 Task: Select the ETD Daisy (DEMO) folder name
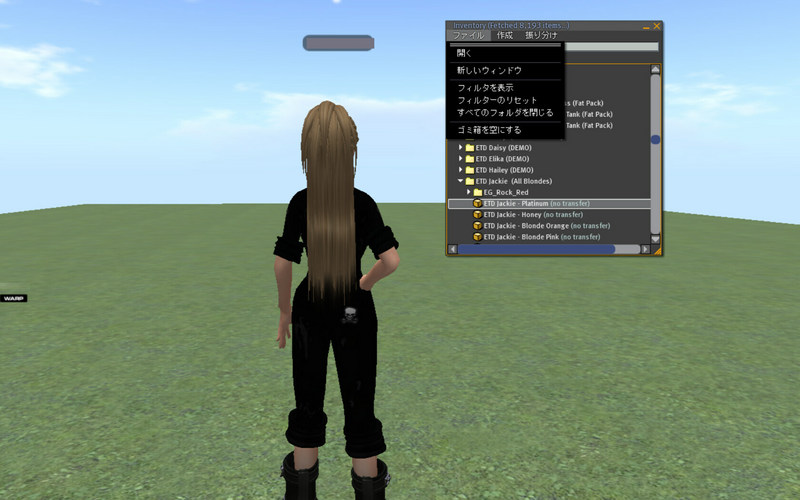point(504,147)
